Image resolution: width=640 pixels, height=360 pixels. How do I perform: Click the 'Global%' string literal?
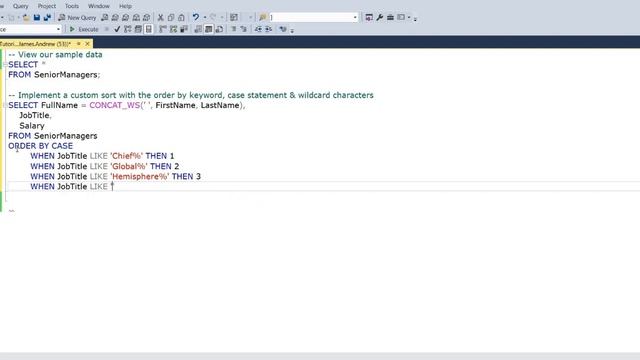click(x=129, y=166)
